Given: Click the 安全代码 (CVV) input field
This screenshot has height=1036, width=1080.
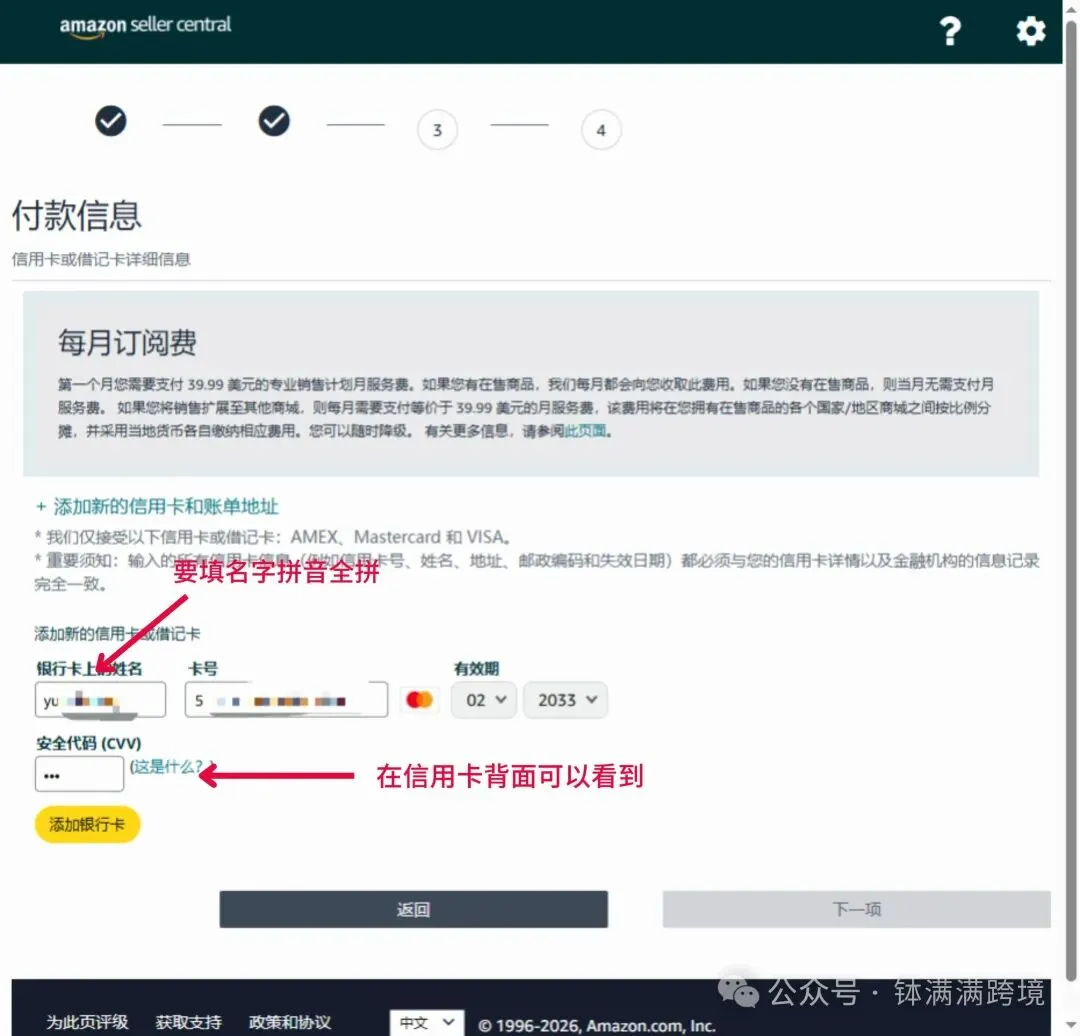Looking at the screenshot, I should point(79,774).
